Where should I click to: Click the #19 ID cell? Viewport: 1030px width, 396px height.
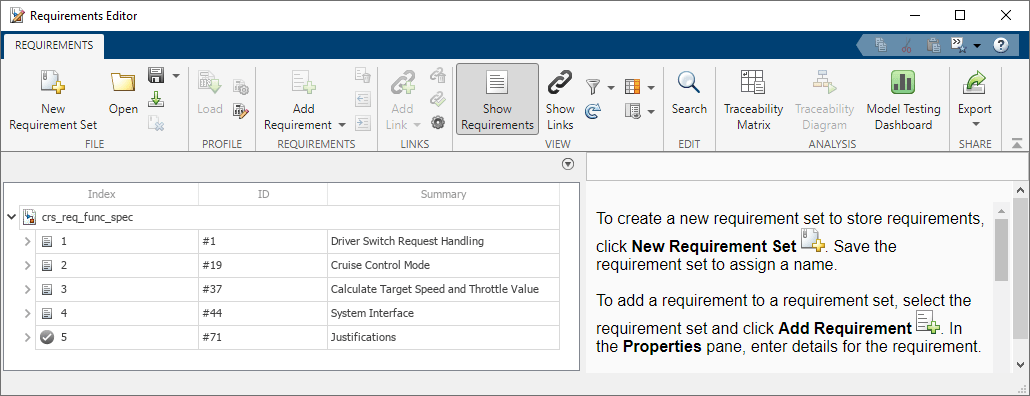[263, 265]
